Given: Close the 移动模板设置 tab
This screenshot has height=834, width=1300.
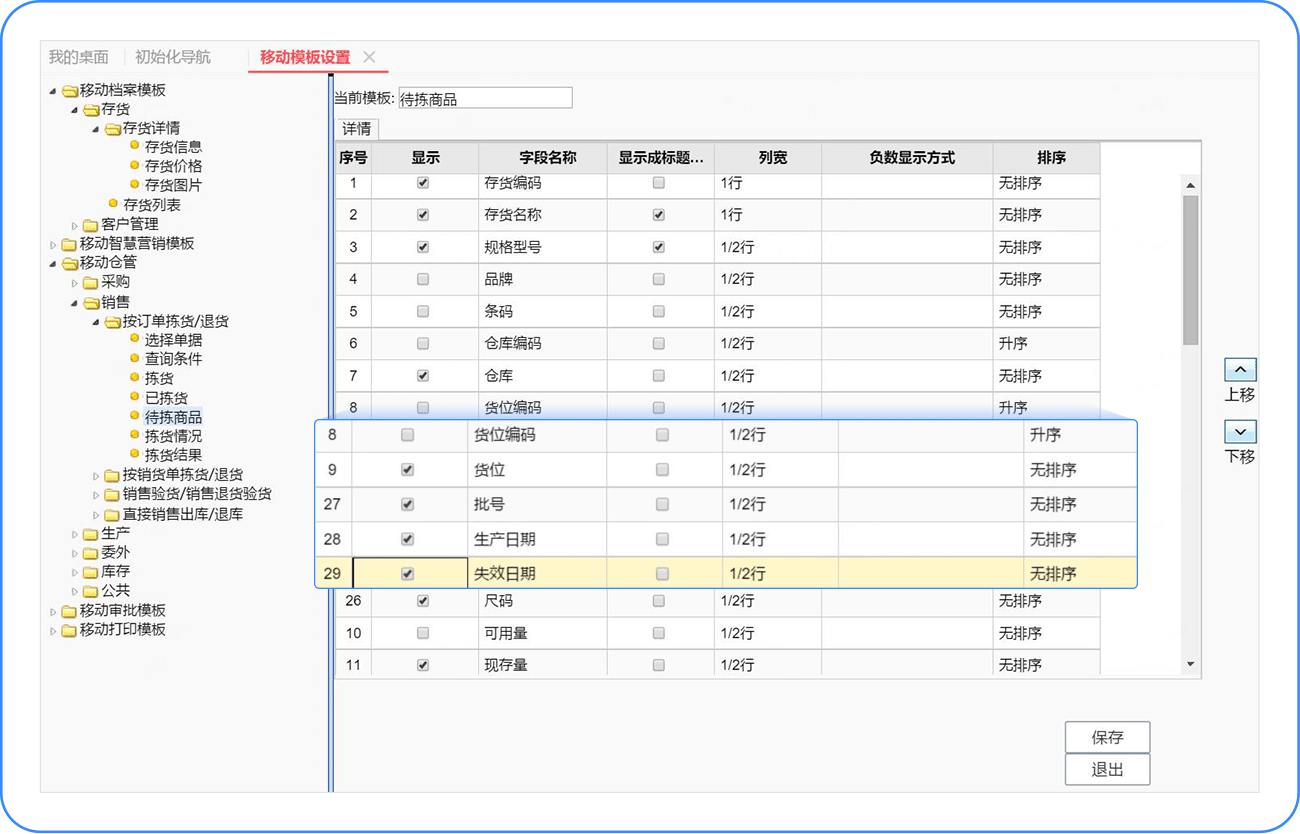Looking at the screenshot, I should [x=369, y=57].
